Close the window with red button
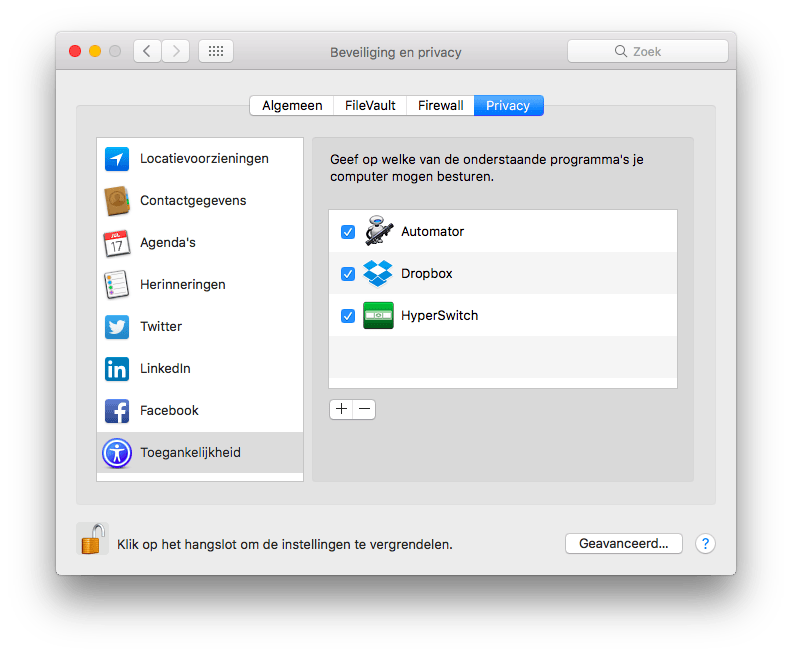The width and height of the screenshot is (792, 655). point(75,51)
